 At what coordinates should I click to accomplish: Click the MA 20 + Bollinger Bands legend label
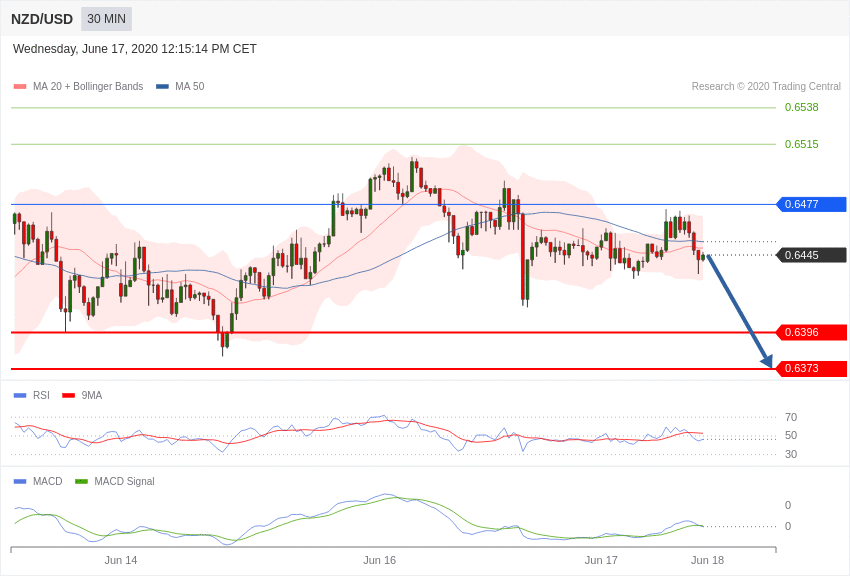(x=88, y=86)
